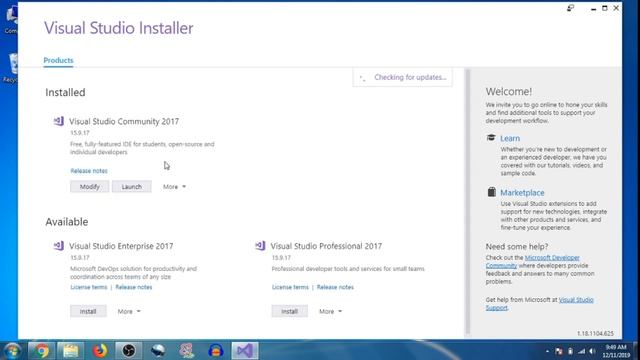Open the Marketplace link in Welcome panel
Viewport: 640px width, 360px height.
(522, 192)
